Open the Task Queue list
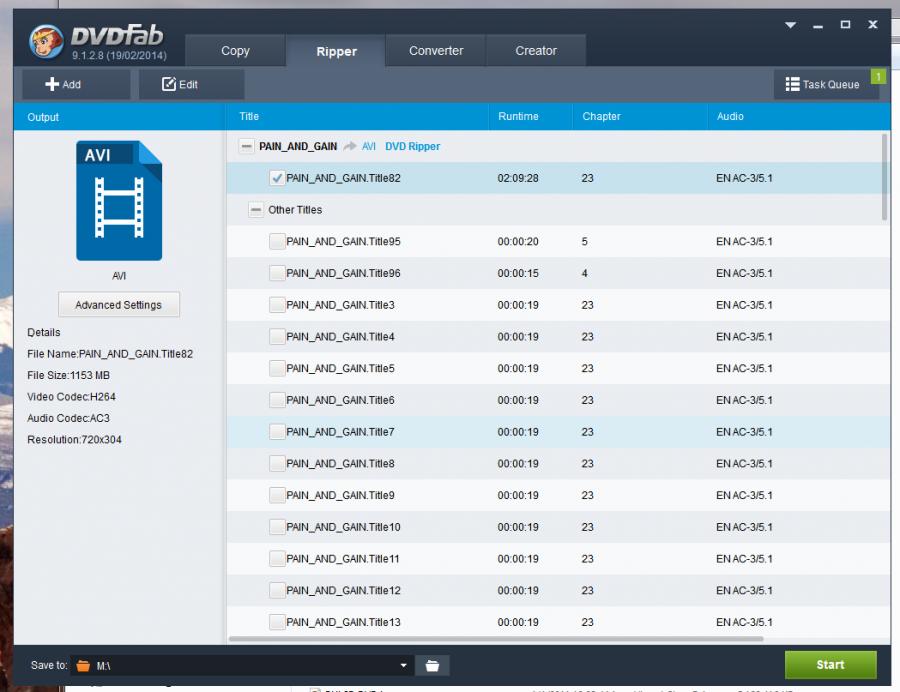900x692 pixels. [x=822, y=85]
